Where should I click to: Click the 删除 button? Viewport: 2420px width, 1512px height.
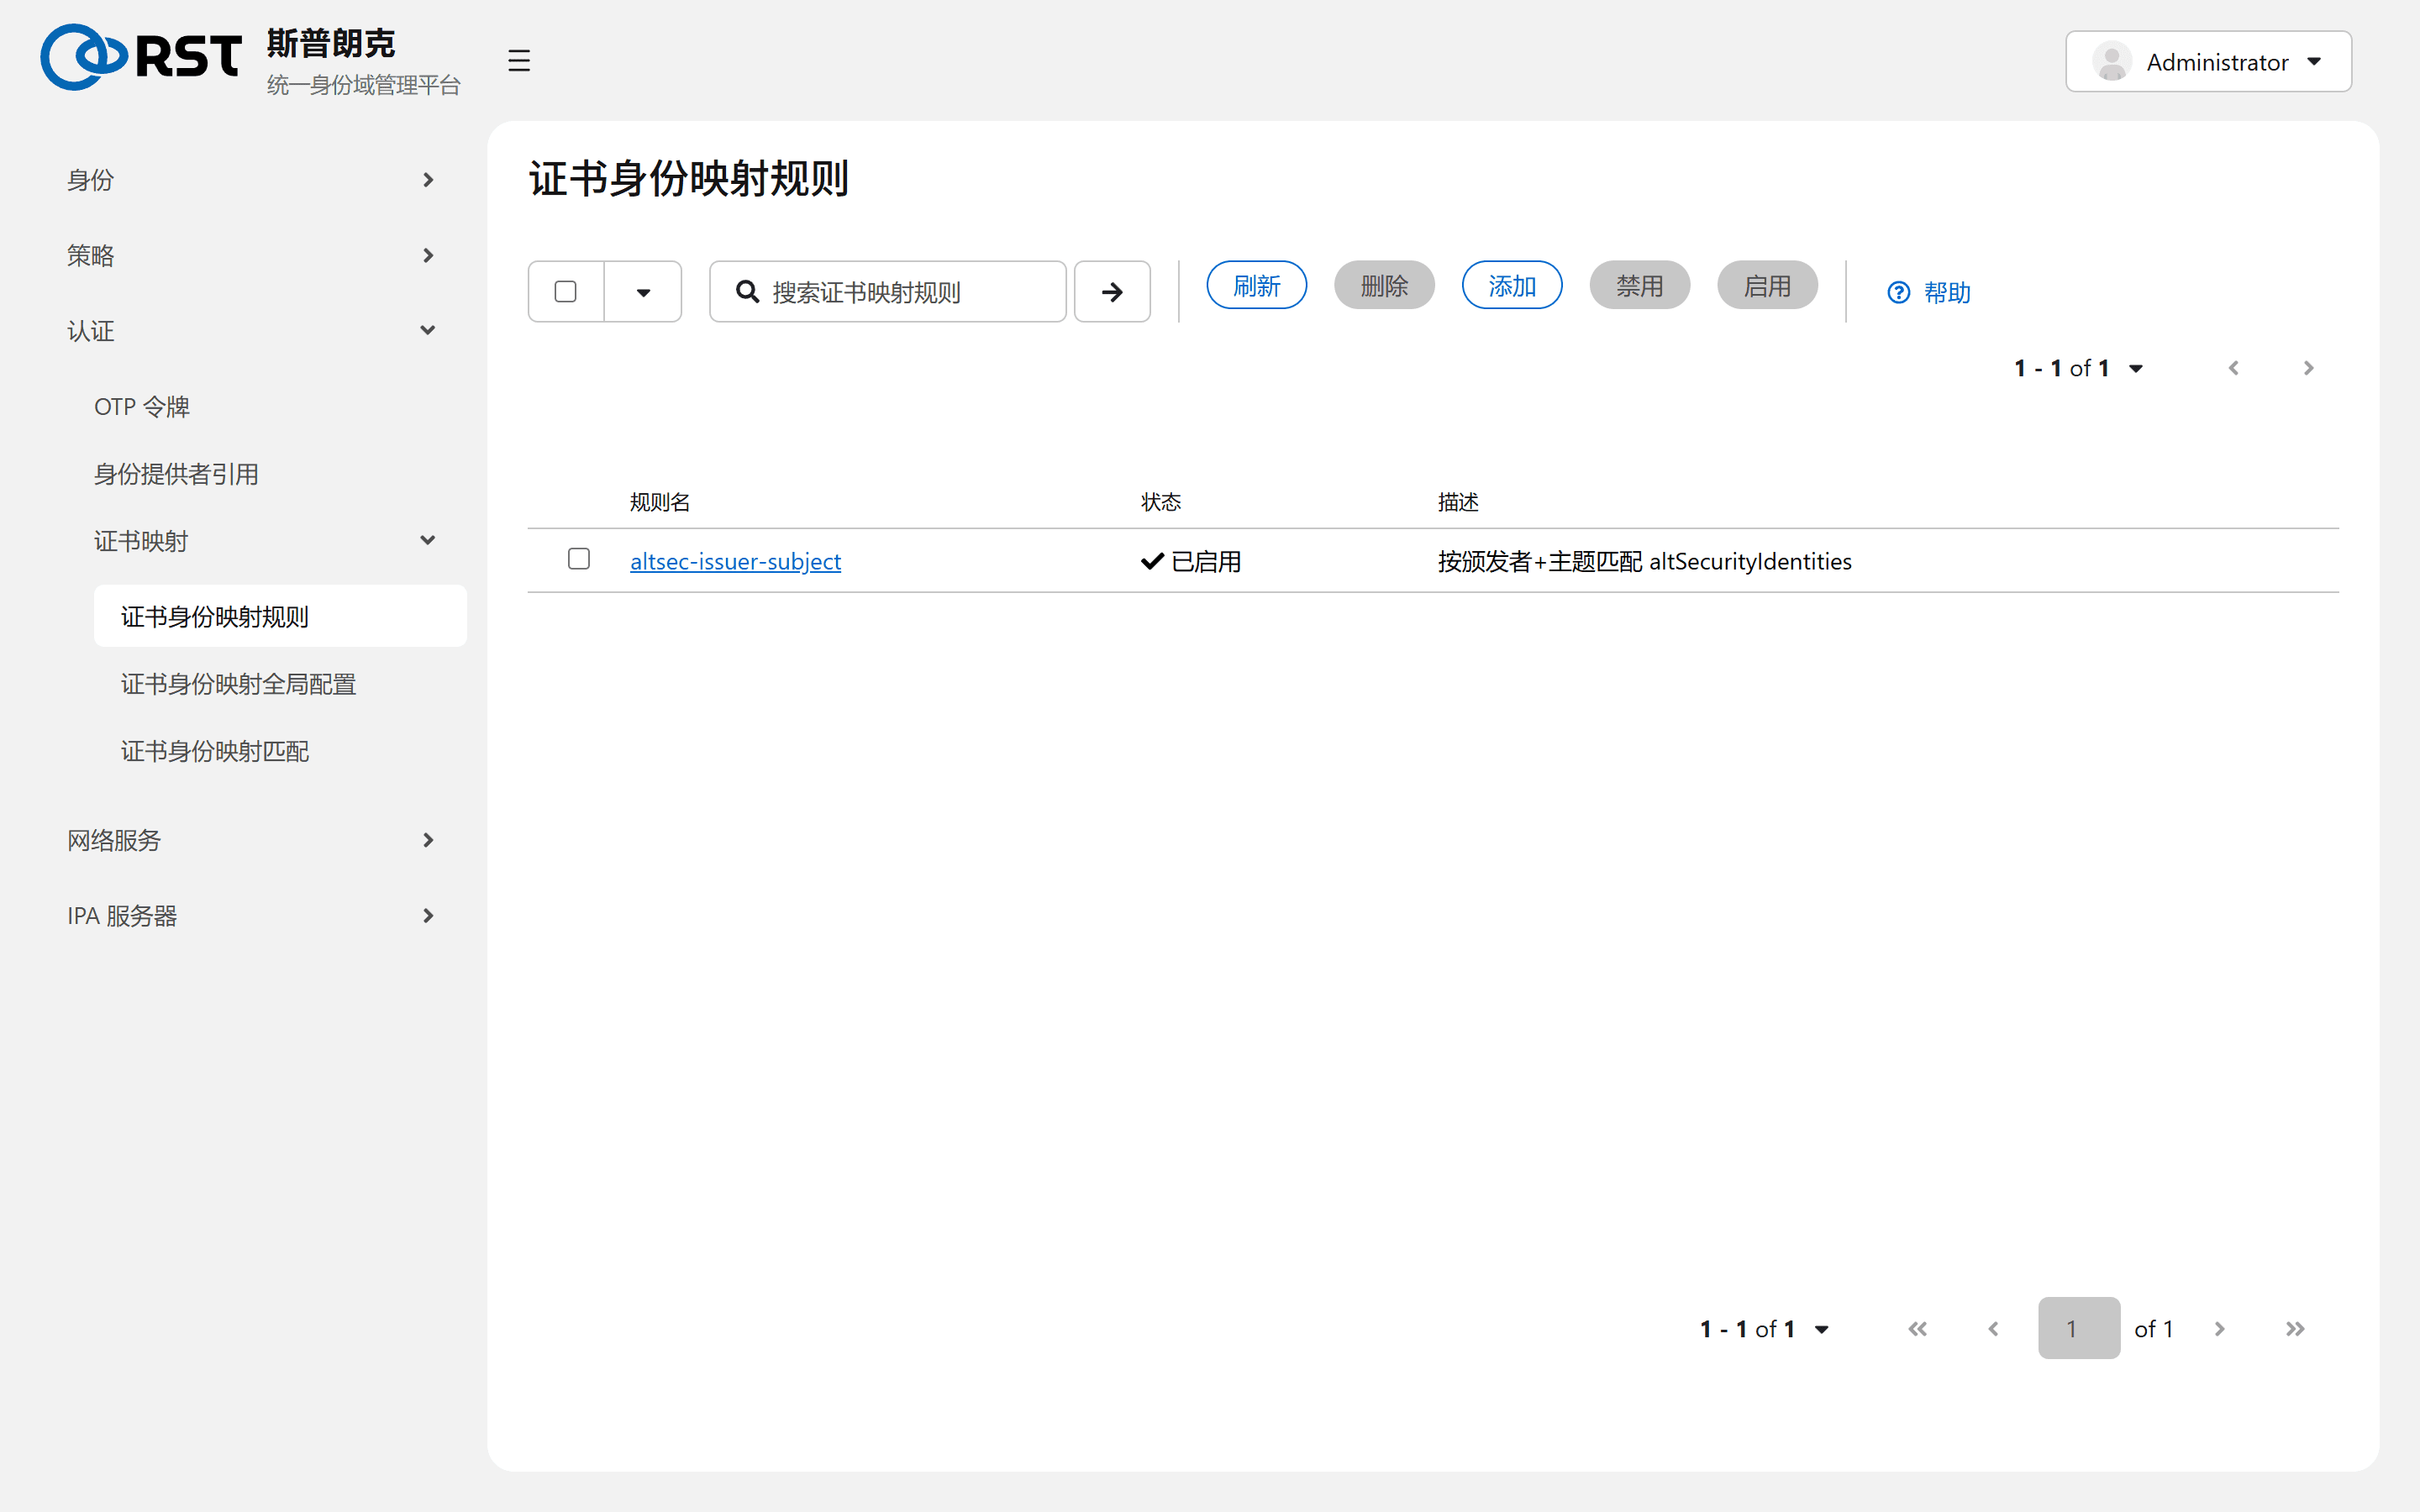point(1384,286)
